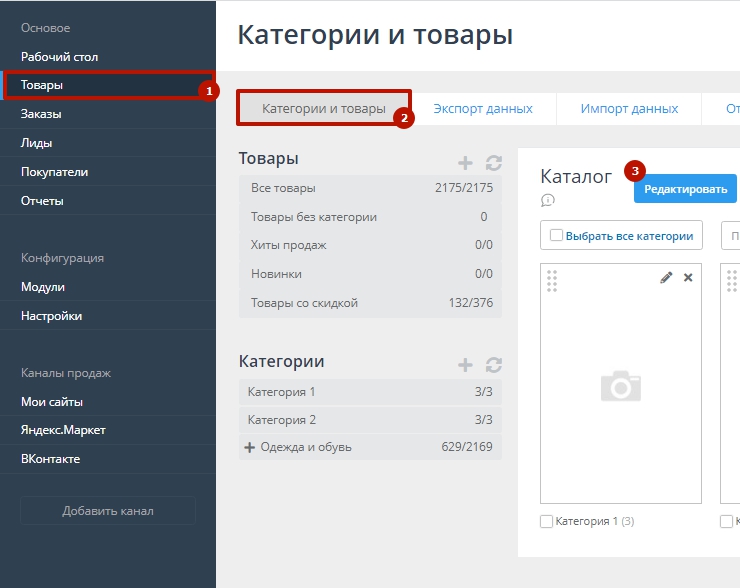Select the Хиты продаж row
Screen dimensions: 740x588
click(x=370, y=245)
